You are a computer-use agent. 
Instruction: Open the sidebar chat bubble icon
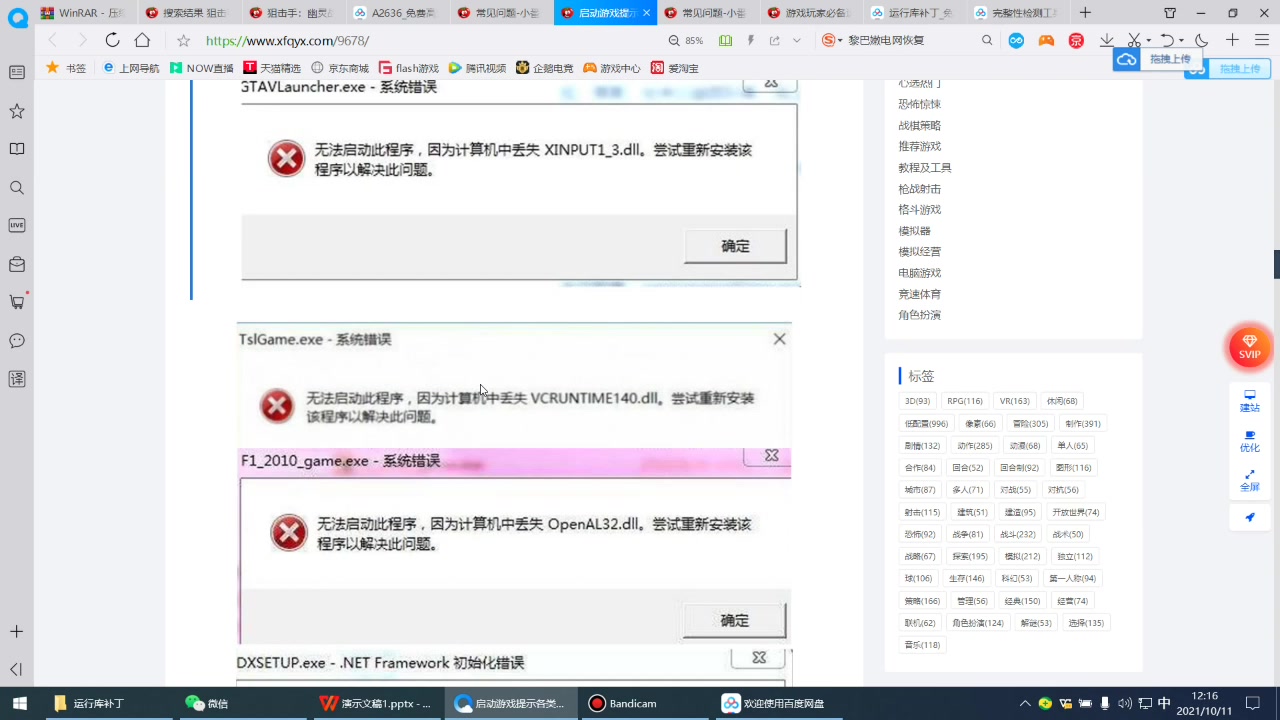[17, 340]
